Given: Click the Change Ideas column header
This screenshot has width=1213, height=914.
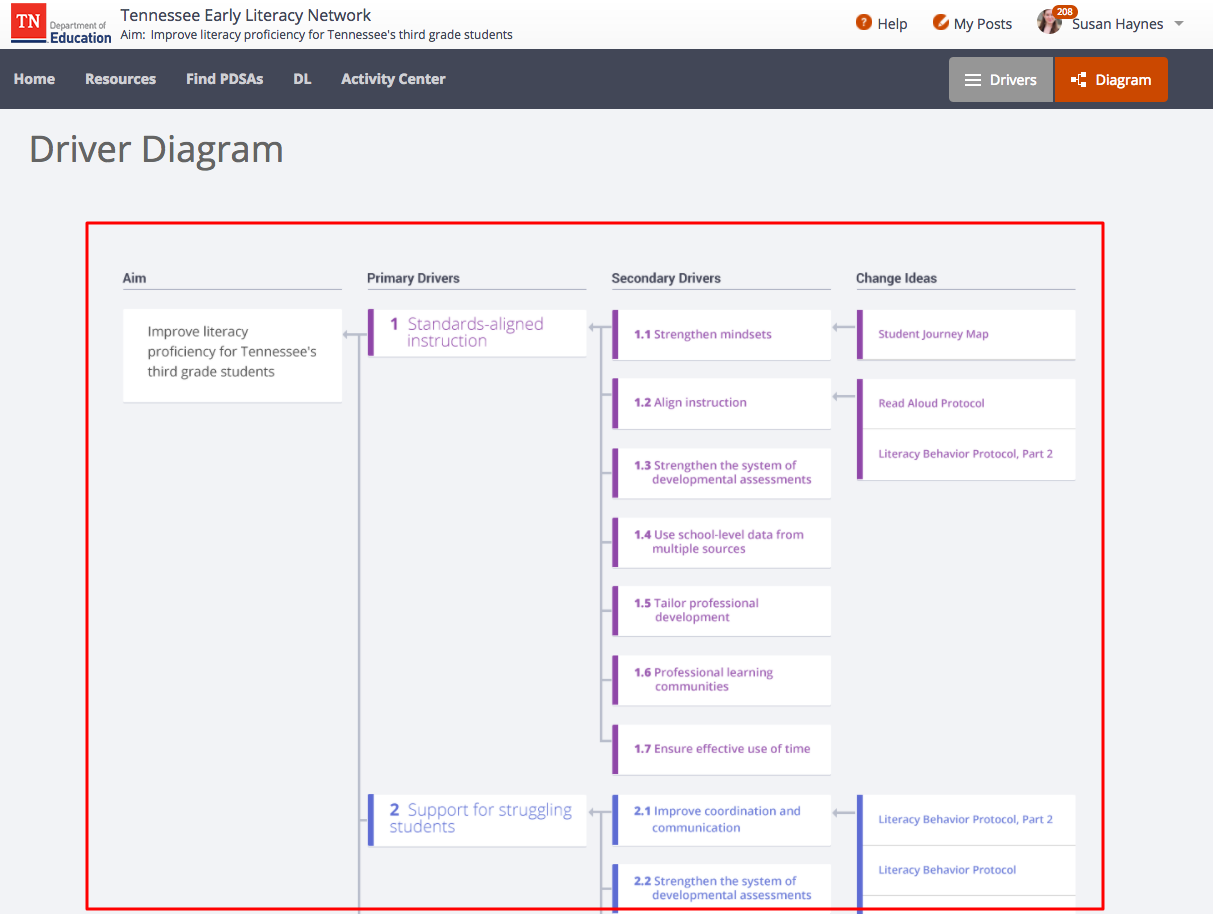Looking at the screenshot, I should coord(896,278).
